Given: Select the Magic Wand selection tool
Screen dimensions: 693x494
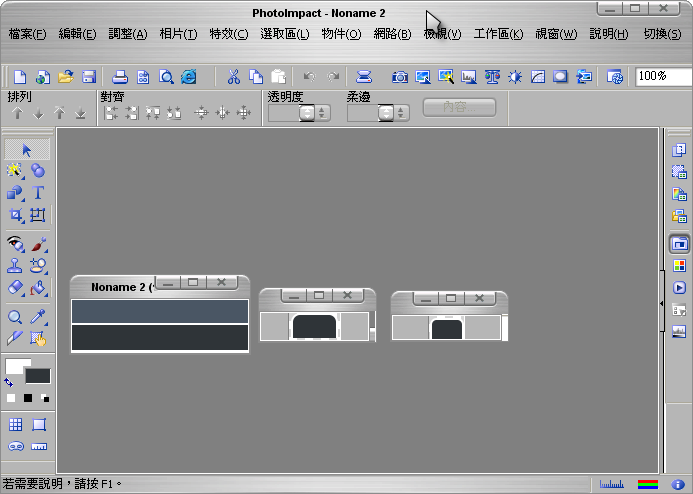Looking at the screenshot, I should 15,171.
